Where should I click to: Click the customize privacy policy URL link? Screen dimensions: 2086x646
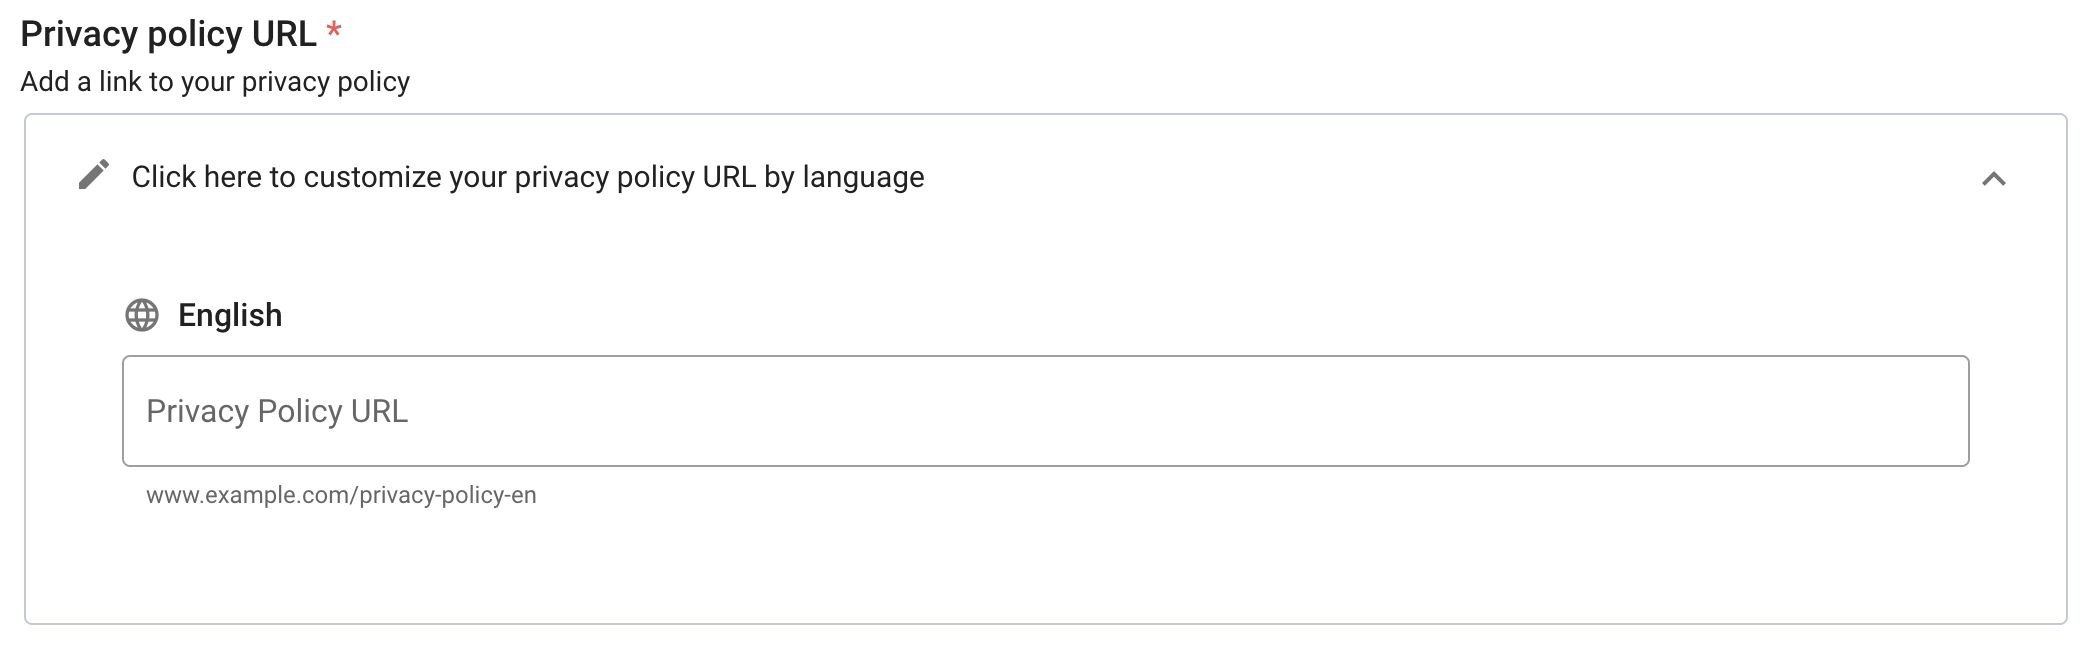click(528, 178)
